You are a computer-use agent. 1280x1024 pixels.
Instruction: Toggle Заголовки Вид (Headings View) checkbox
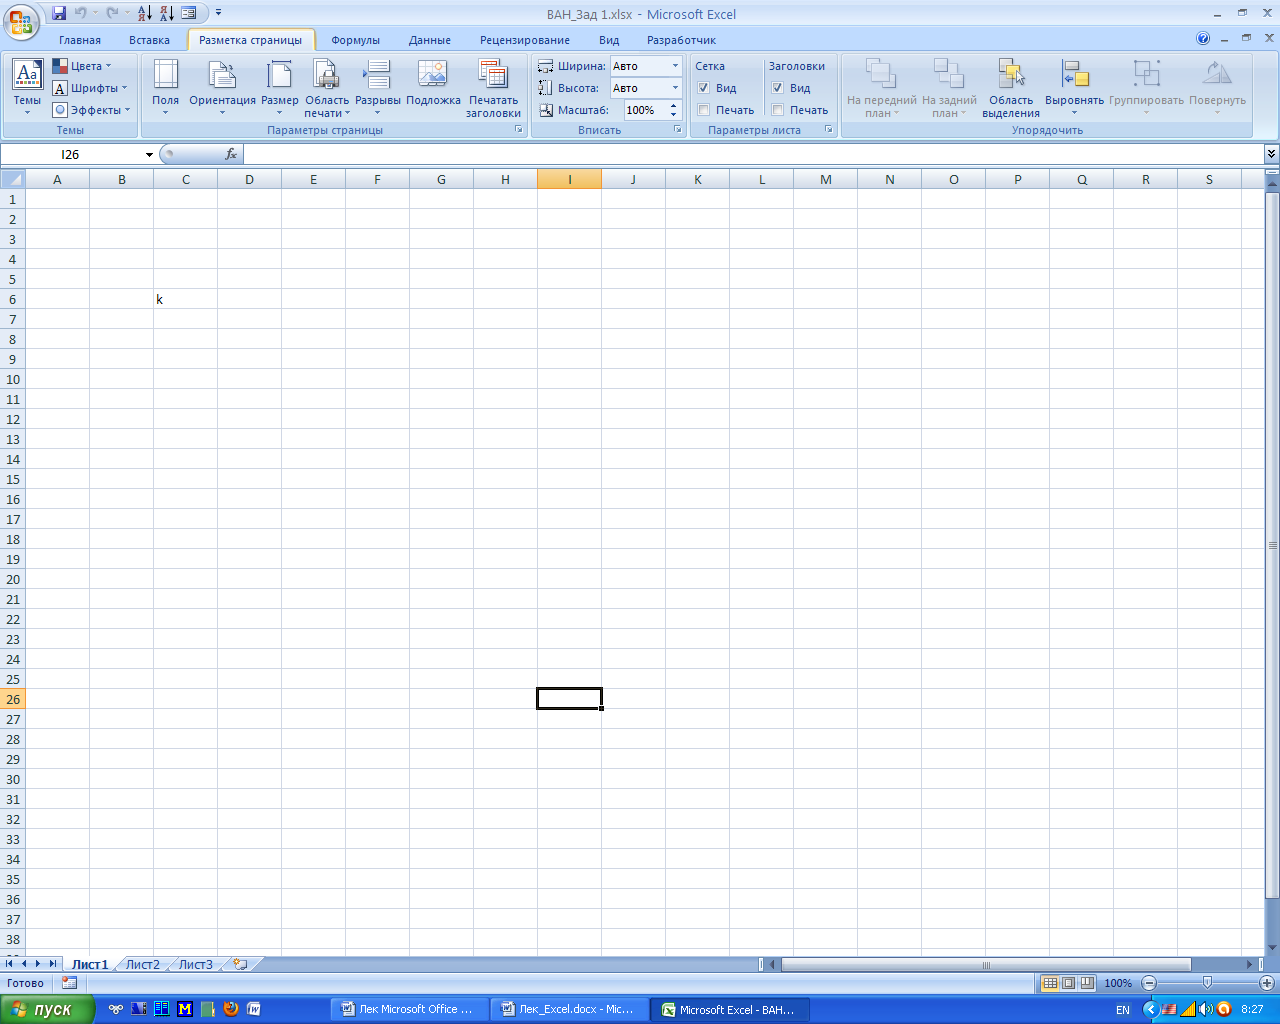(778, 88)
